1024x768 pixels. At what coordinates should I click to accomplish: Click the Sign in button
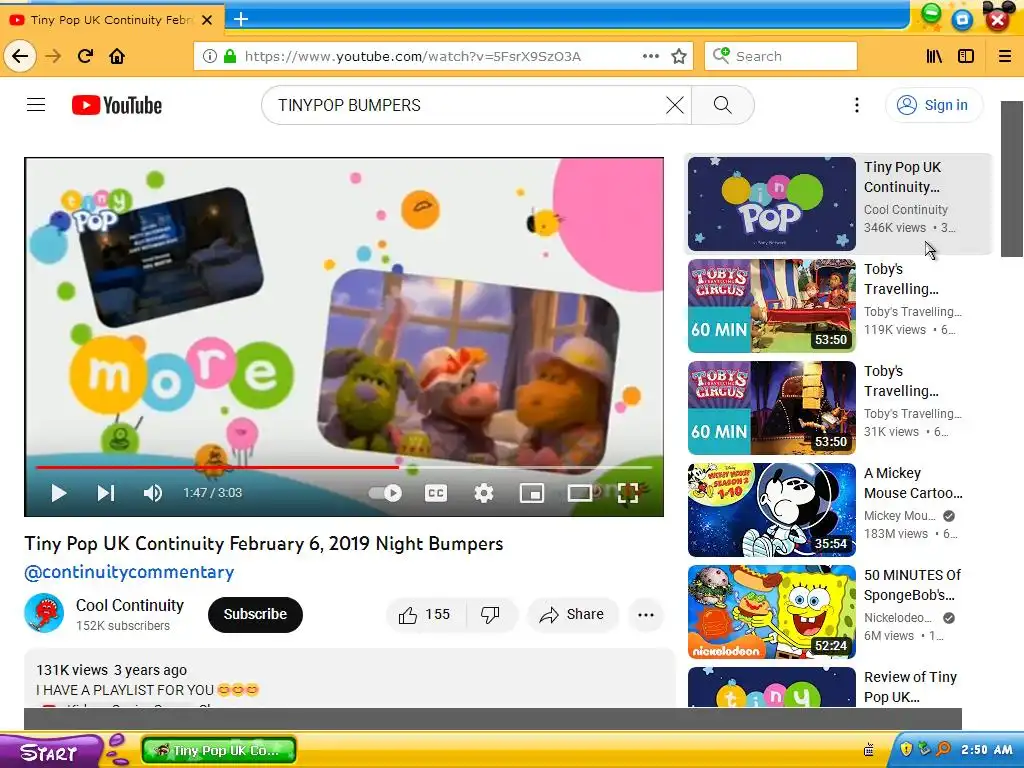[933, 105]
